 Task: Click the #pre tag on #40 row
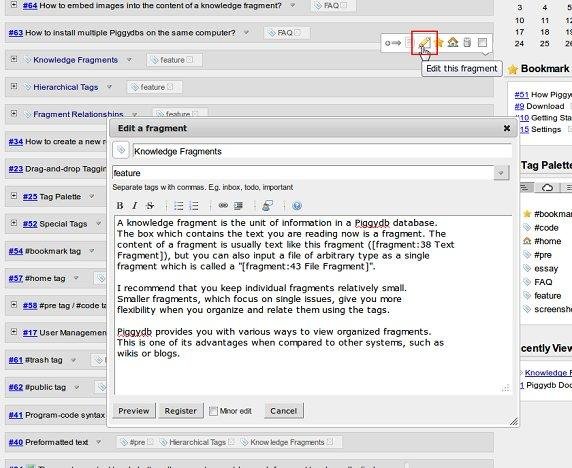coord(137,442)
